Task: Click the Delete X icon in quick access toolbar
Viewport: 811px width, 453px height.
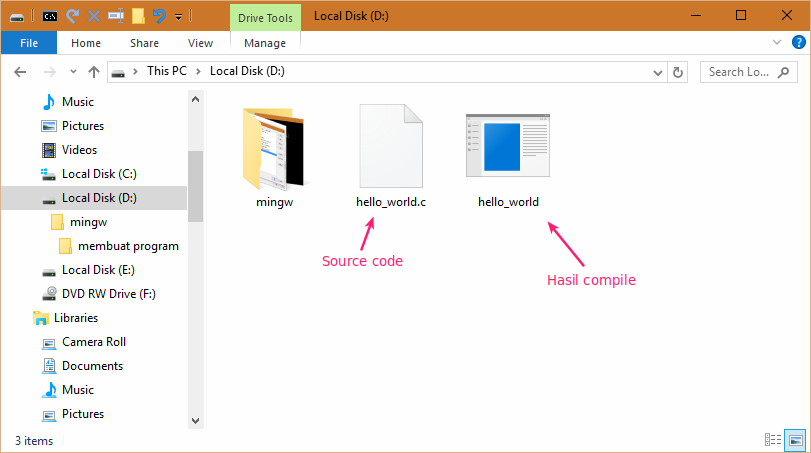Action: click(94, 17)
